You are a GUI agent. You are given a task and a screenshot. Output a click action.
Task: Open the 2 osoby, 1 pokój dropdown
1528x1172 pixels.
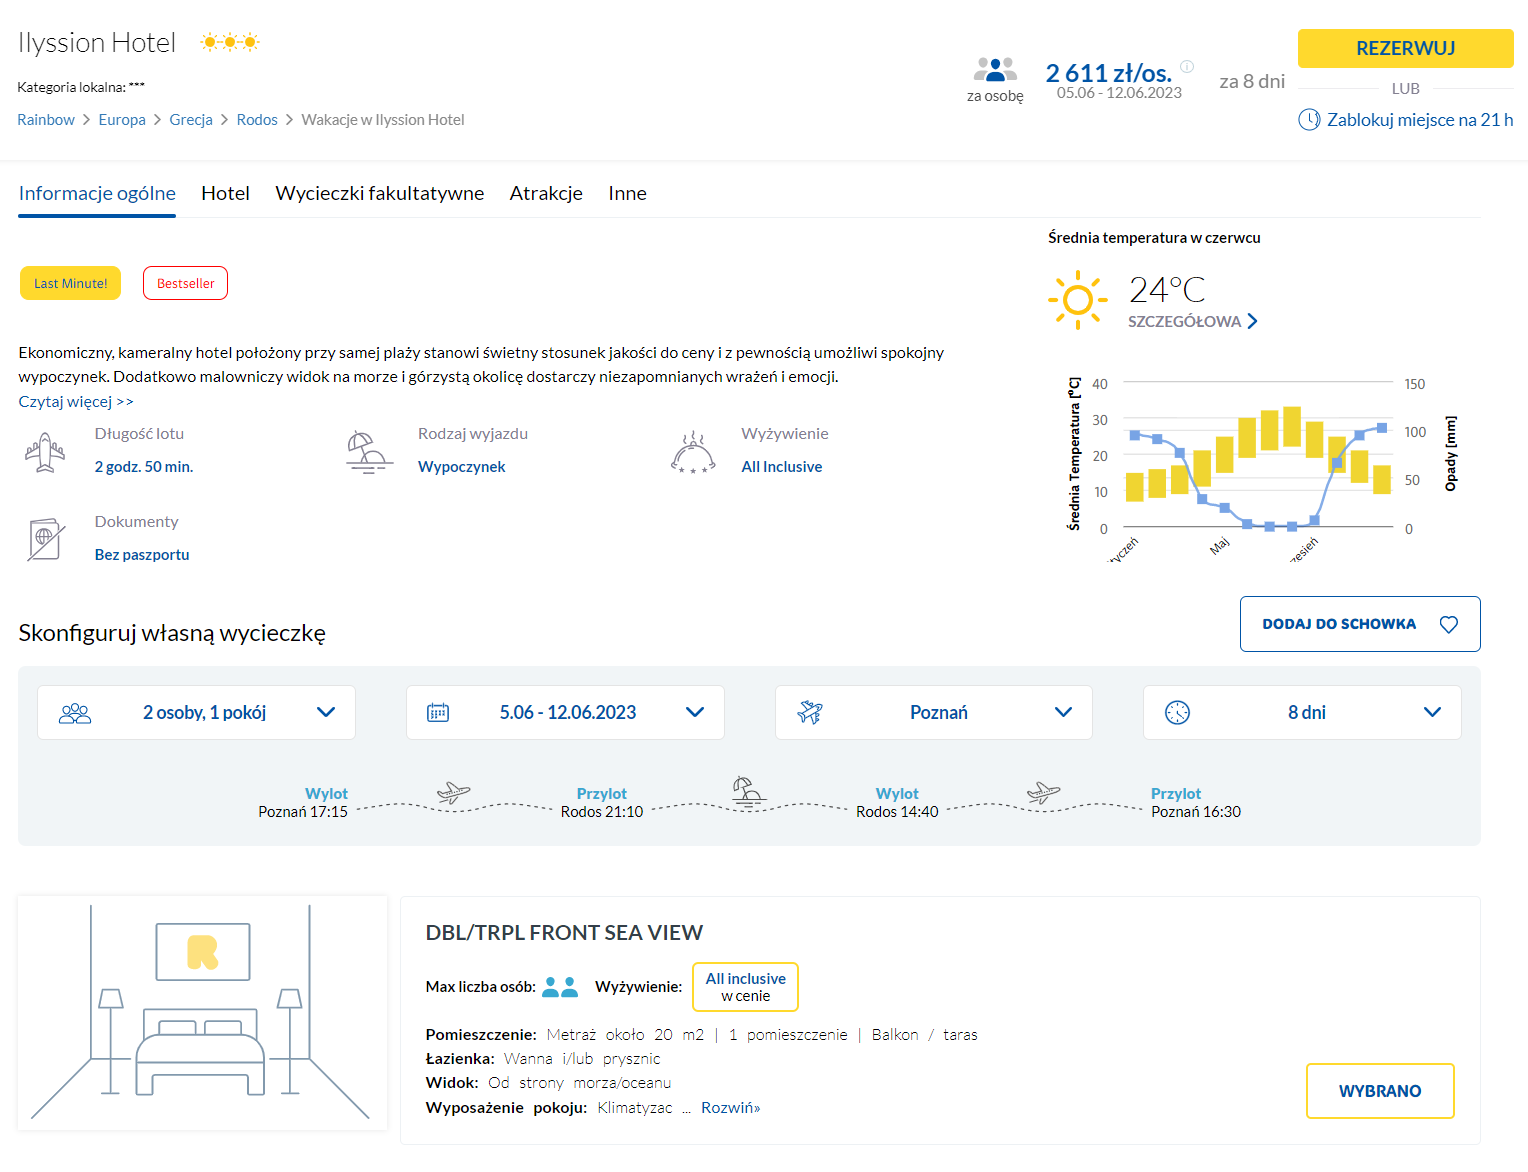coord(196,712)
